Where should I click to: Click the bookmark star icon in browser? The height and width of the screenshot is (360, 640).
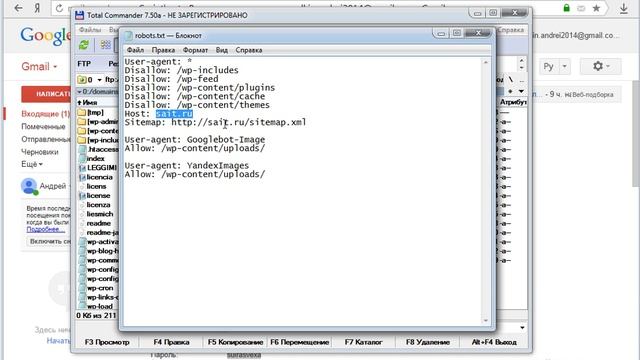click(x=596, y=8)
